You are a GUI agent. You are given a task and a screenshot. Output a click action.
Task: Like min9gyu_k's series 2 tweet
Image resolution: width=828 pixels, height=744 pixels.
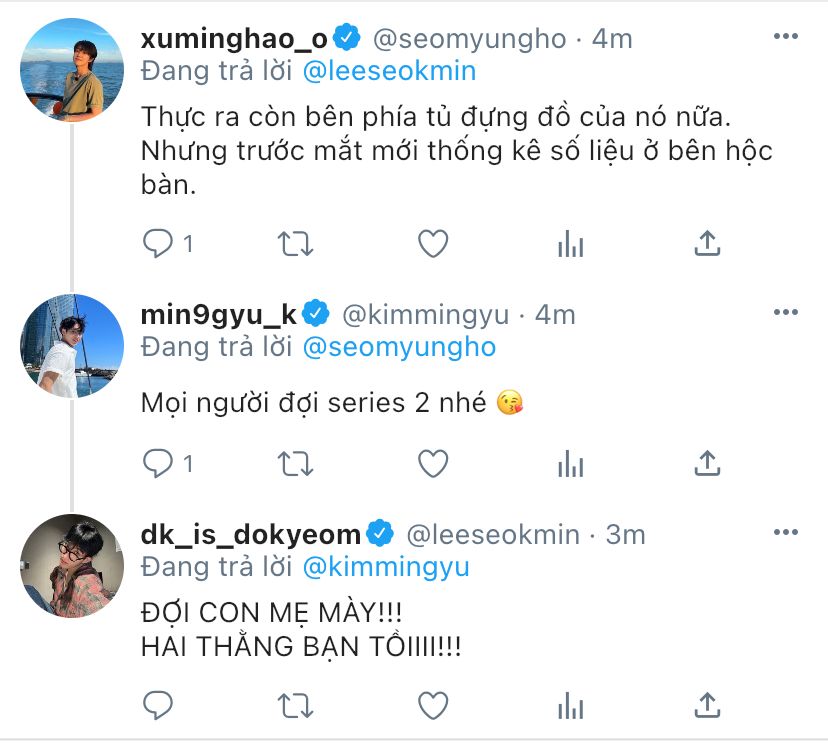pyautogui.click(x=432, y=463)
